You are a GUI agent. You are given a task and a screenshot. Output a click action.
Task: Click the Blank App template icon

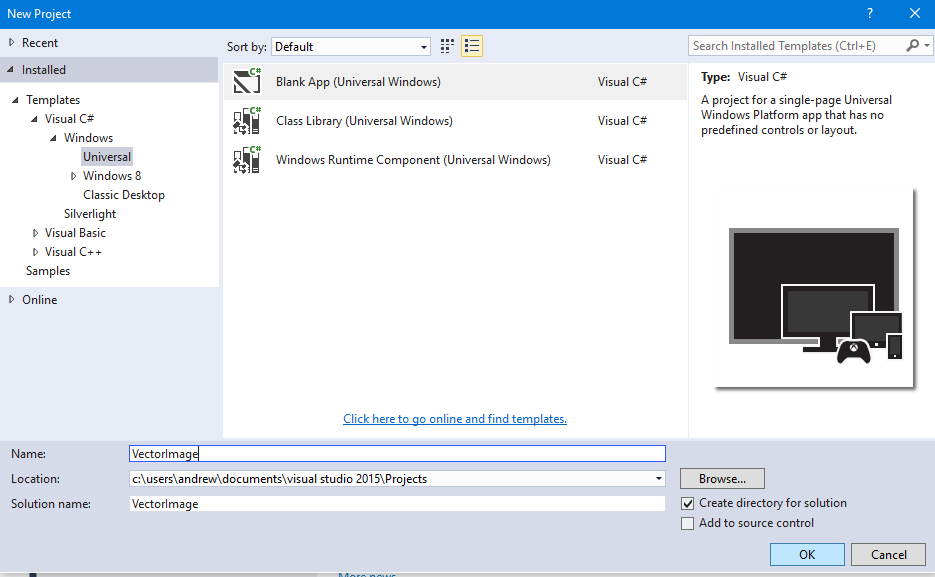click(x=247, y=81)
